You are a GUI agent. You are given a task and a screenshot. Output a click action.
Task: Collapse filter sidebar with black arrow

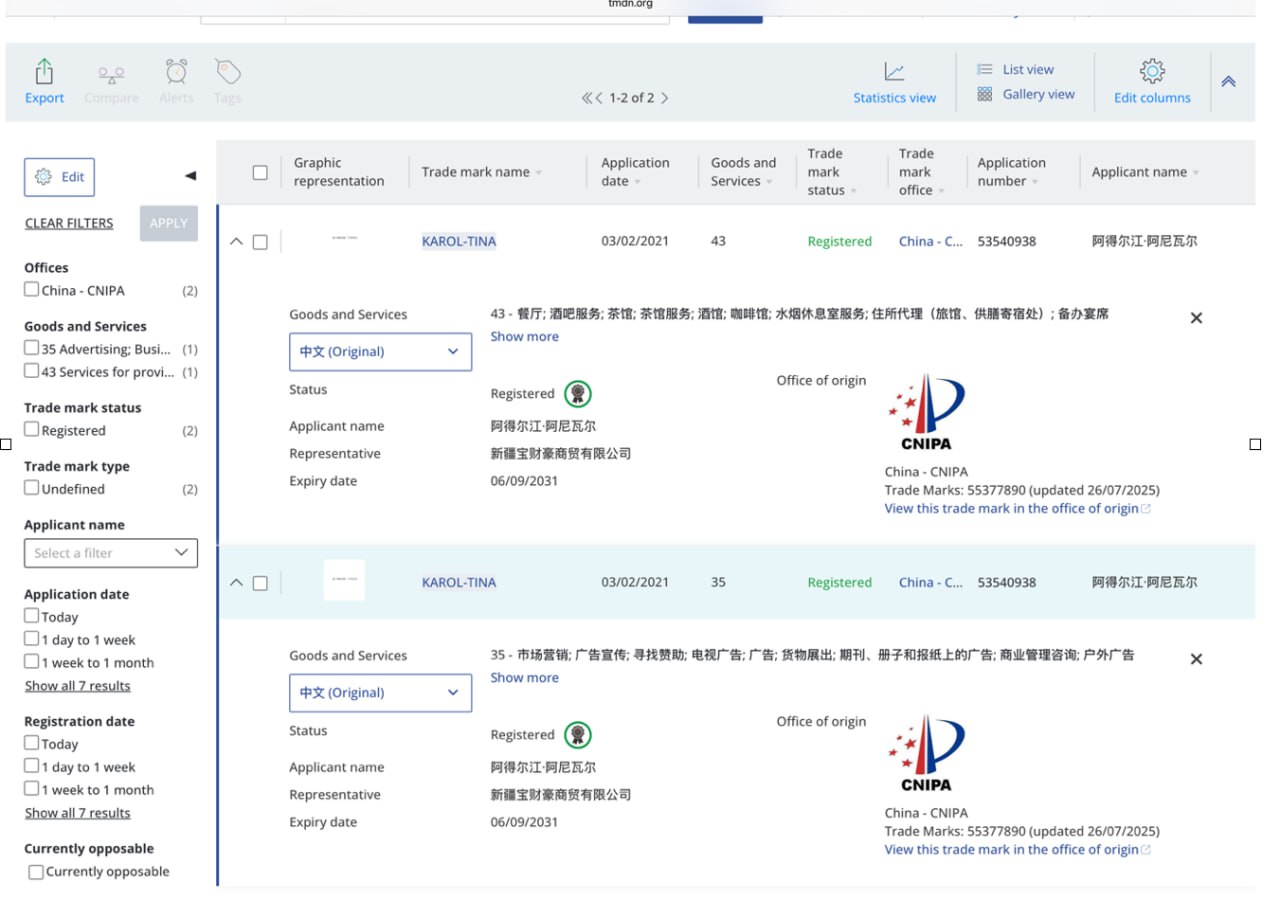coord(190,176)
